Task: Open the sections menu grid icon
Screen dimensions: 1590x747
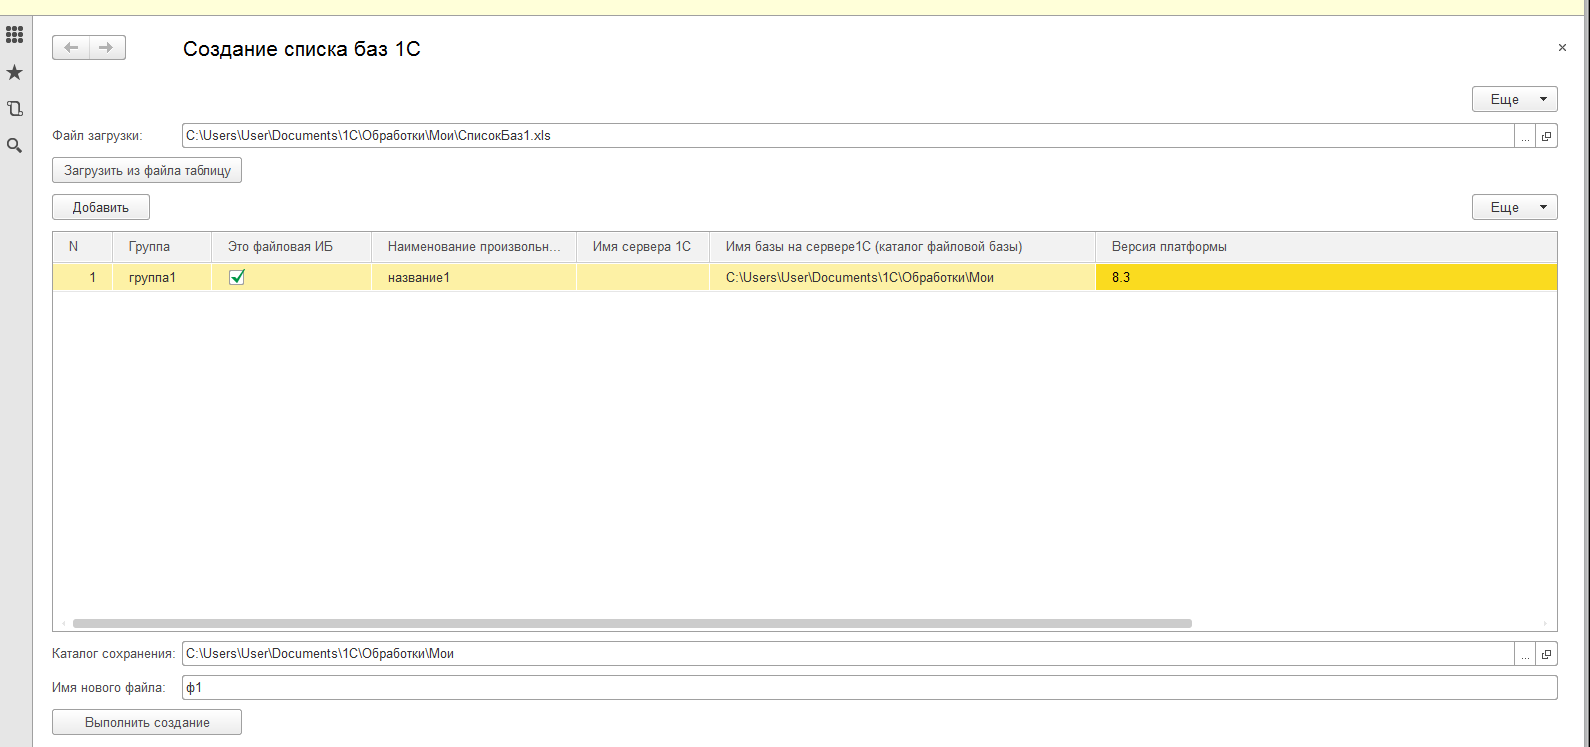Action: [14, 35]
